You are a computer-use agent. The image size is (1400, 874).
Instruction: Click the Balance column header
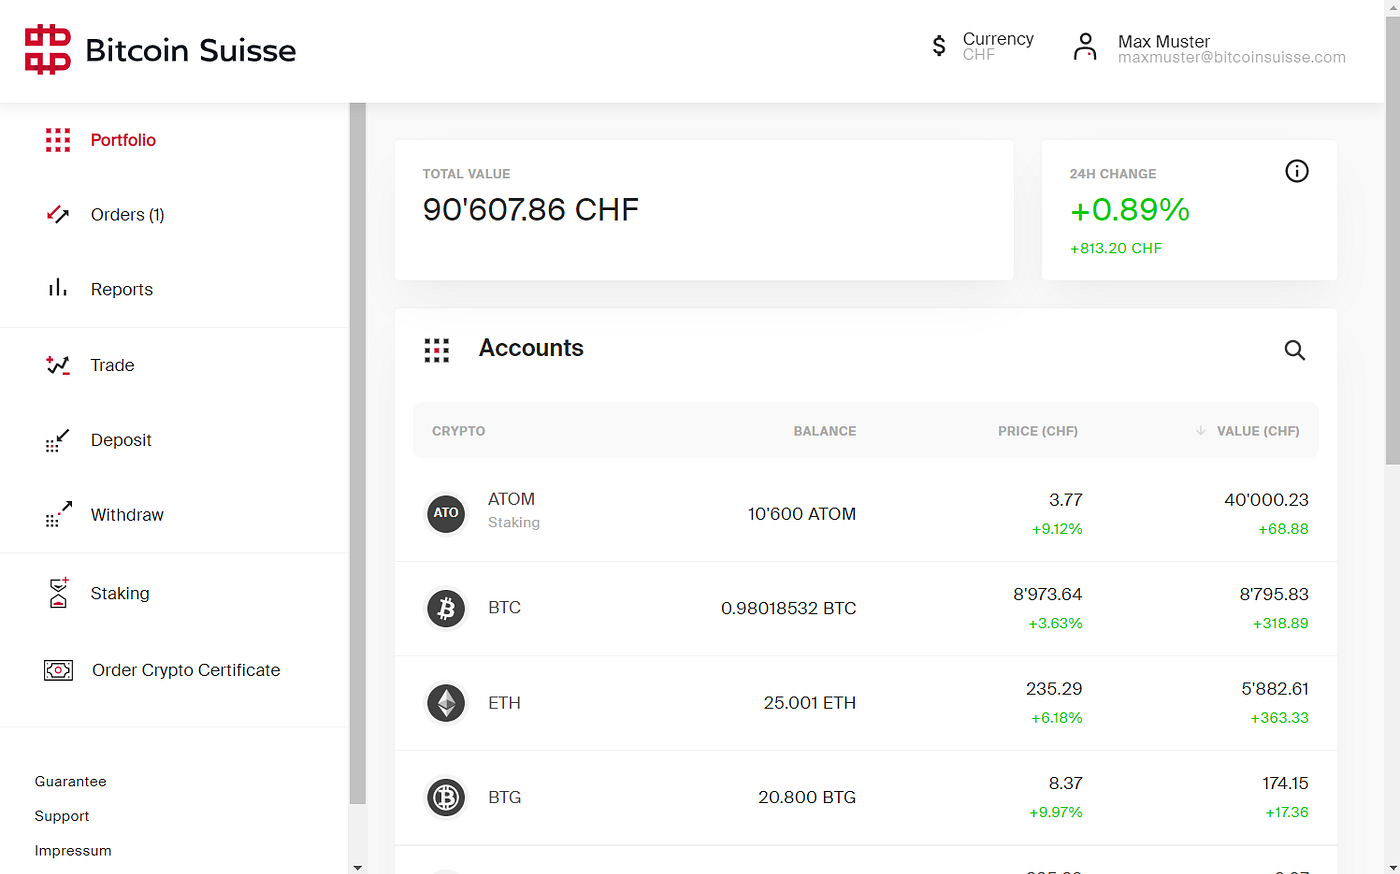tap(825, 431)
